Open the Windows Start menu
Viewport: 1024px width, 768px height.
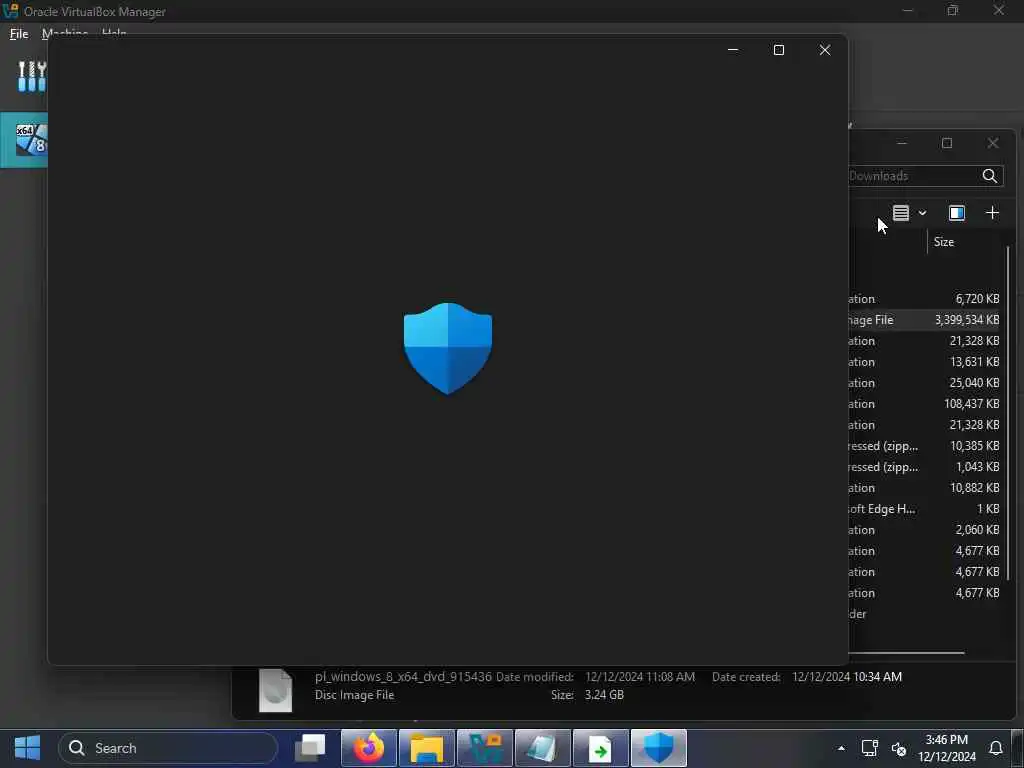point(27,748)
